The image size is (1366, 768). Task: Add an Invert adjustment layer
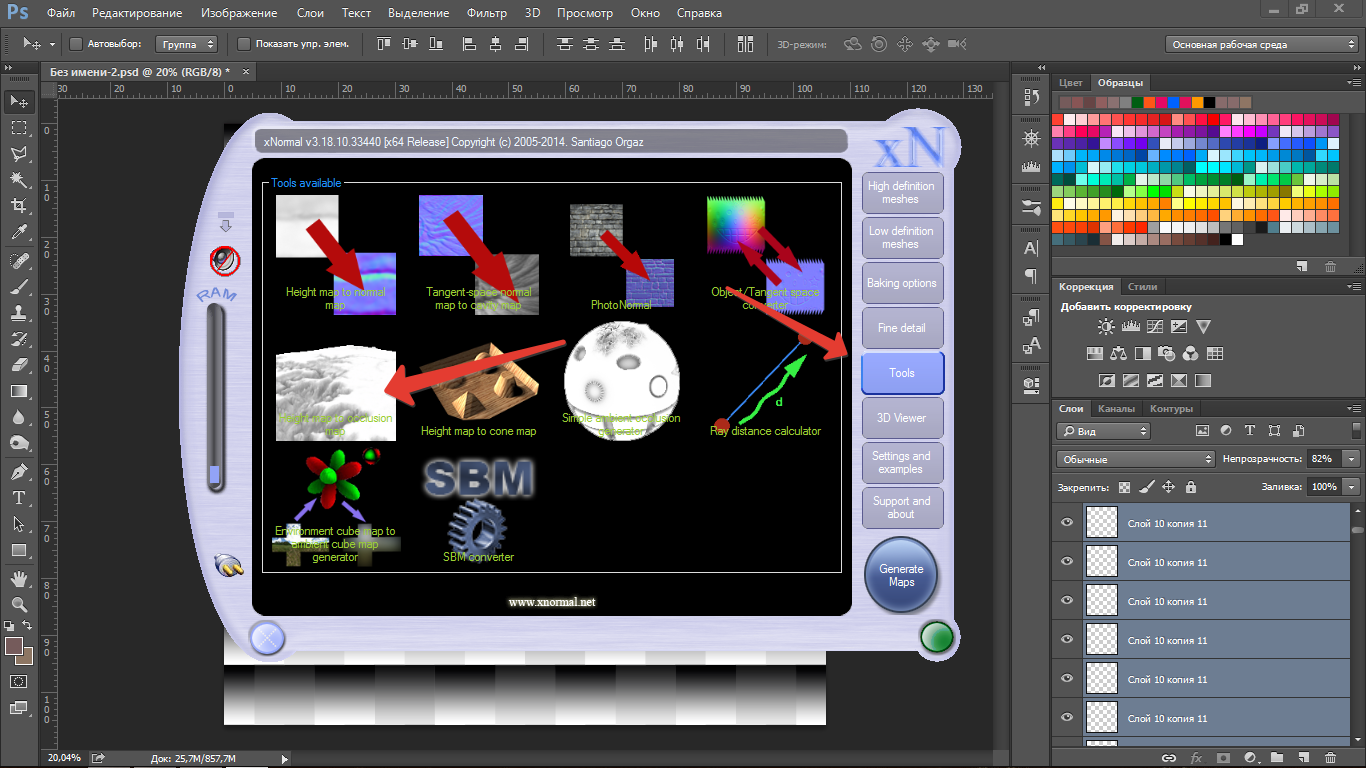pos(1106,380)
